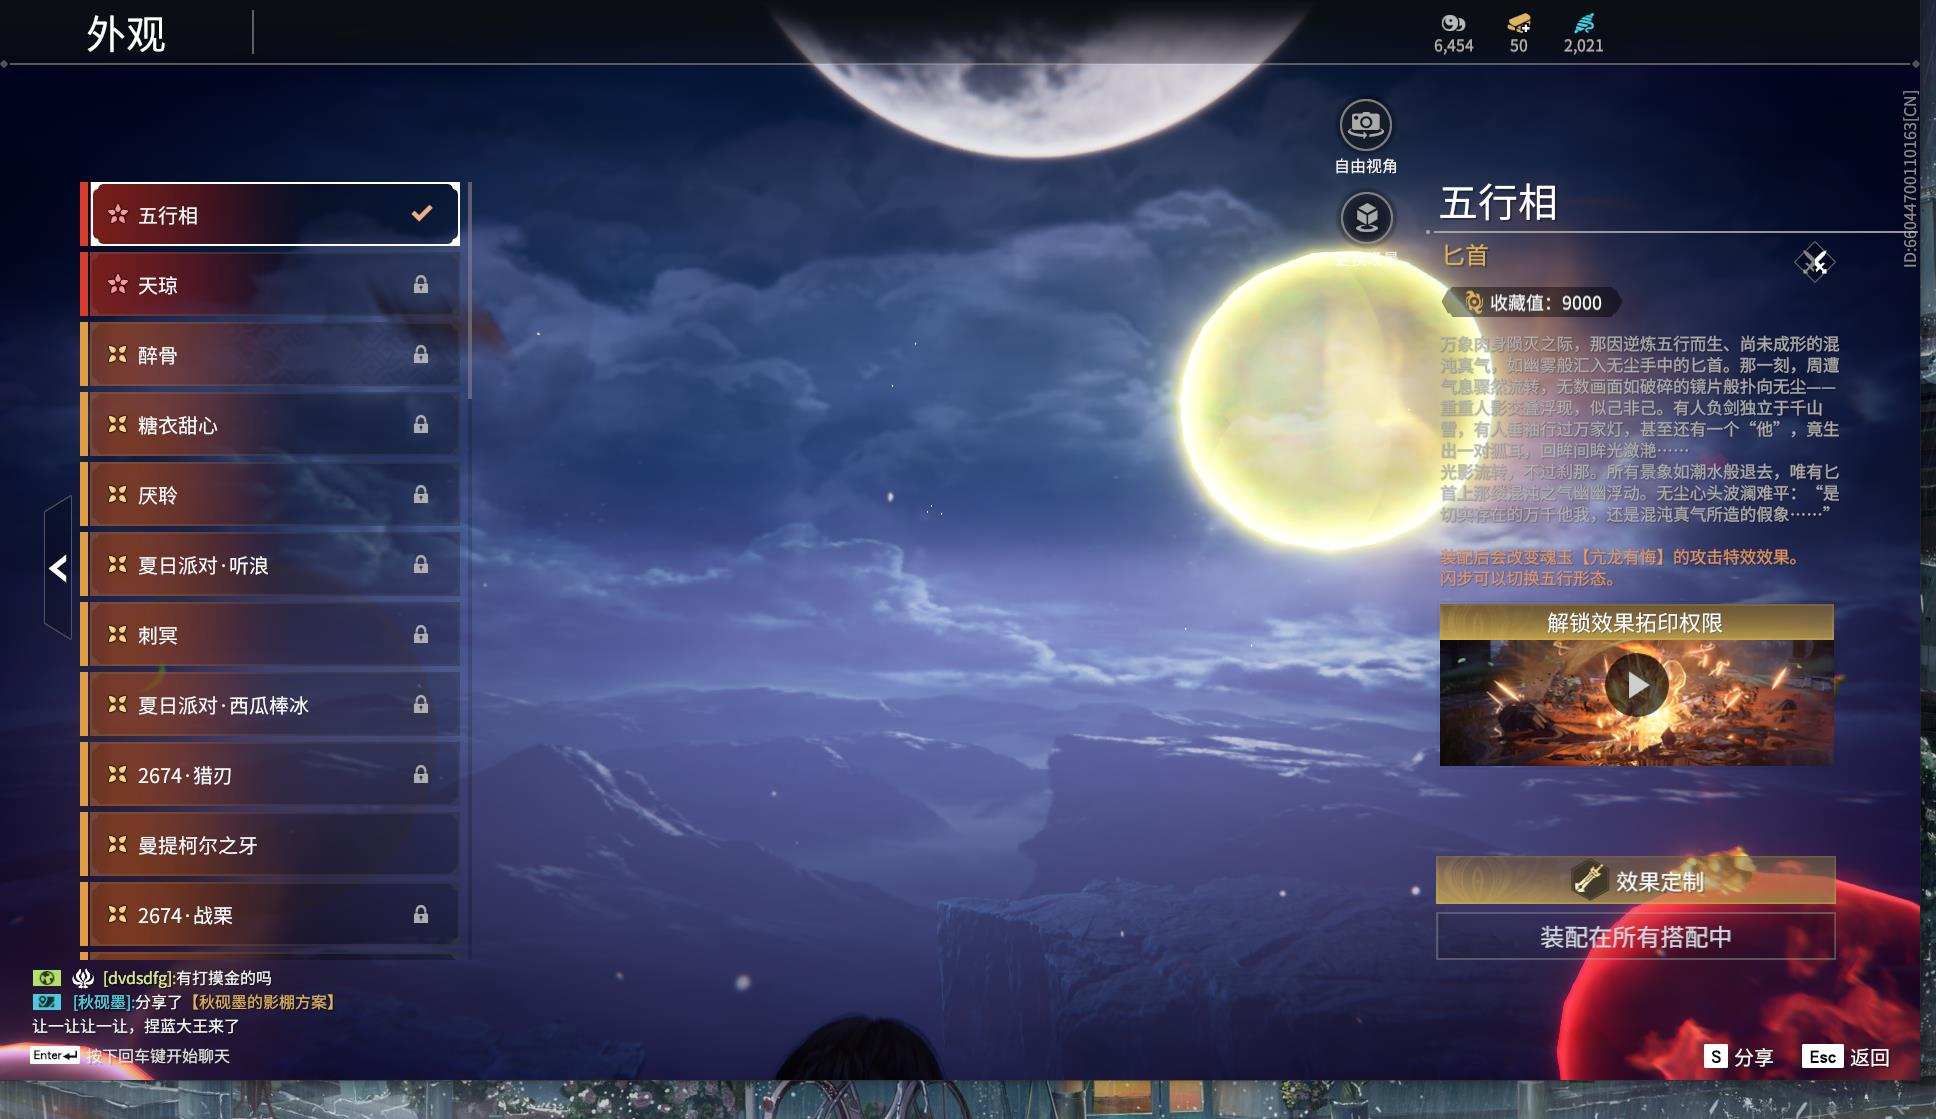The height and width of the screenshot is (1119, 1936).
Task: Click the gold bar currency icon
Action: click(1519, 22)
